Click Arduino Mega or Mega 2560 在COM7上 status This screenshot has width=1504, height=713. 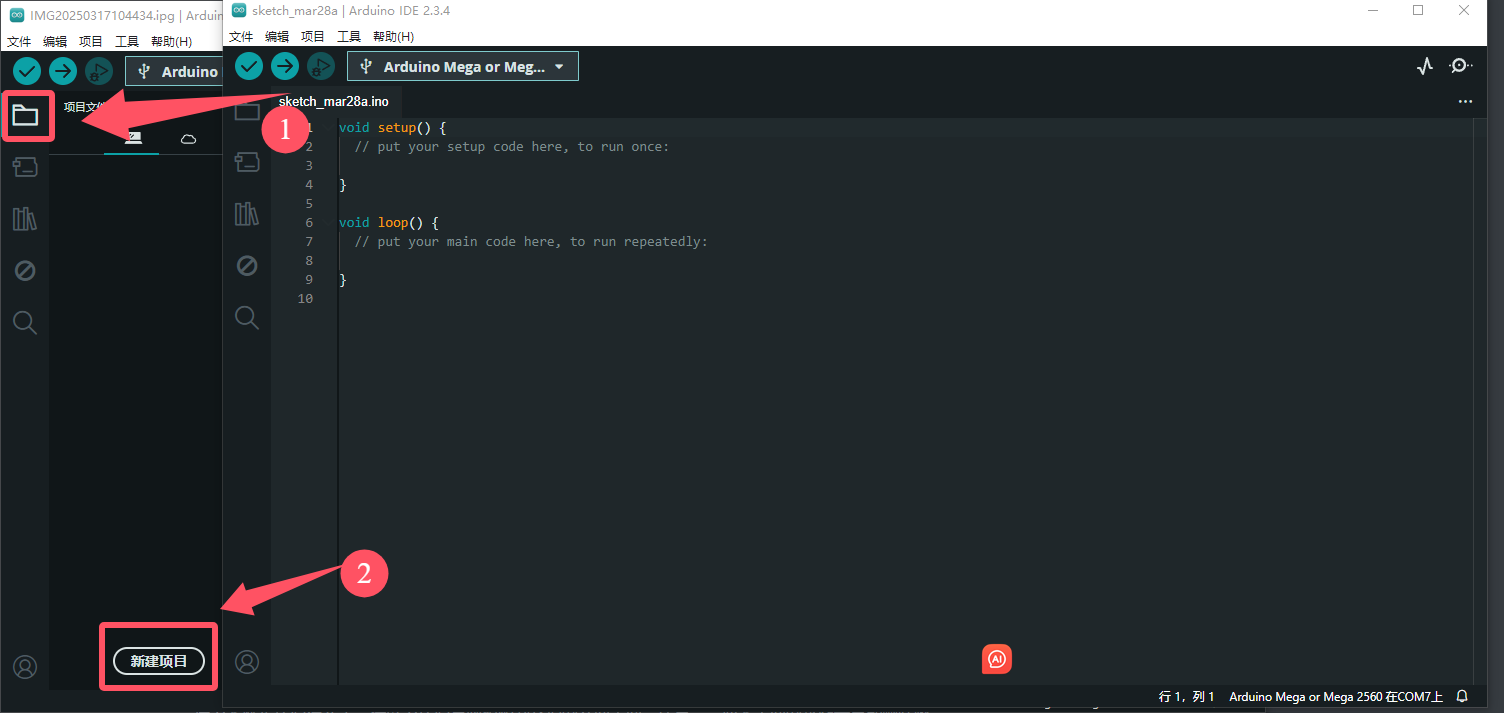click(x=1335, y=696)
